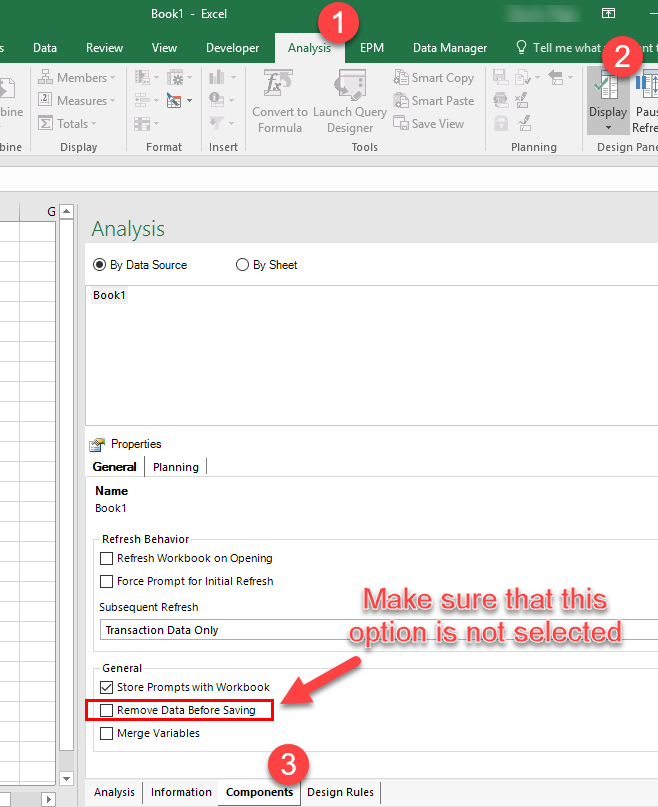Open the Measures dropdown
The height and width of the screenshot is (807, 658).
pos(76,100)
